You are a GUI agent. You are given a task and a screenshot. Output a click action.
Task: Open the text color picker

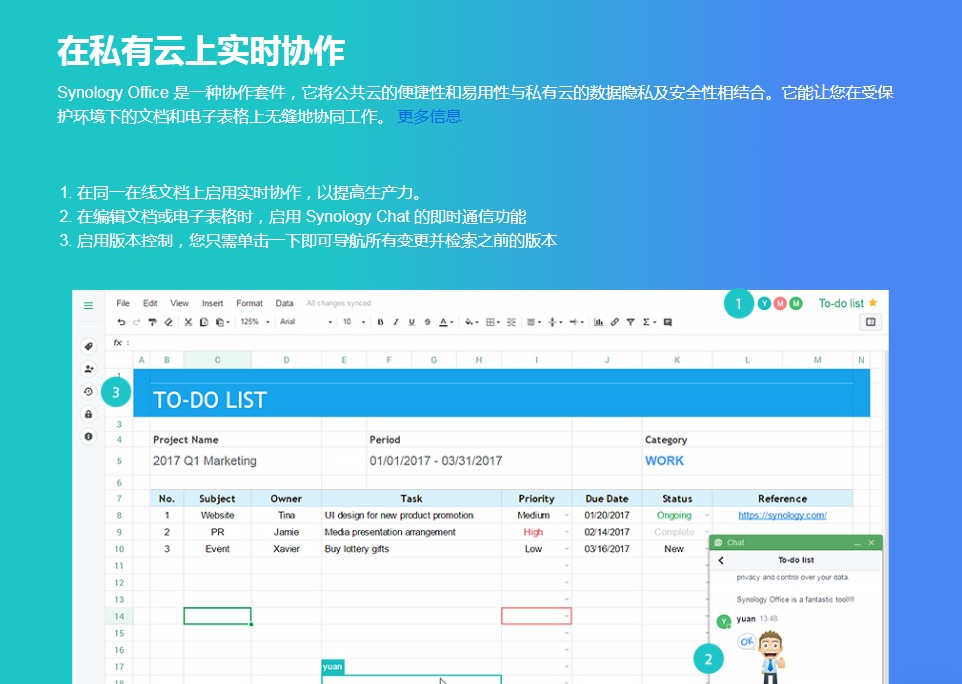coord(446,322)
